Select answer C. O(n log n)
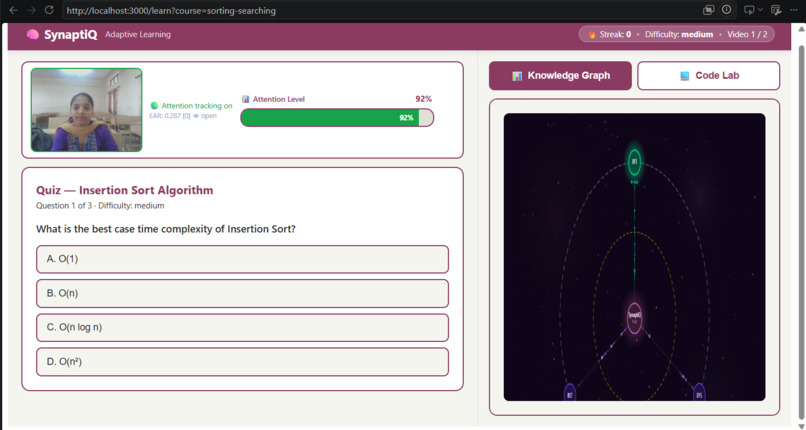 tap(242, 327)
